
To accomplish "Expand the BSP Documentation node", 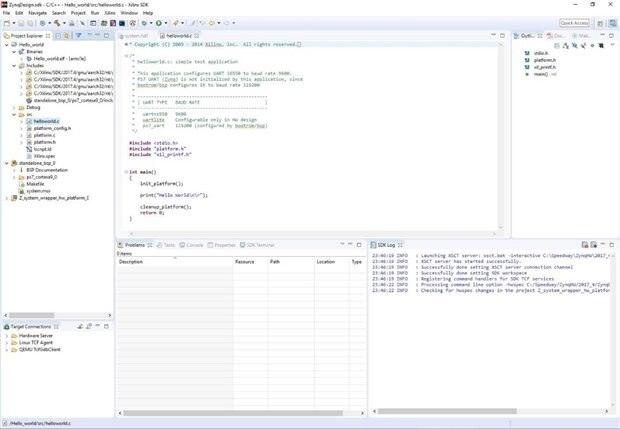I will [x=14, y=170].
